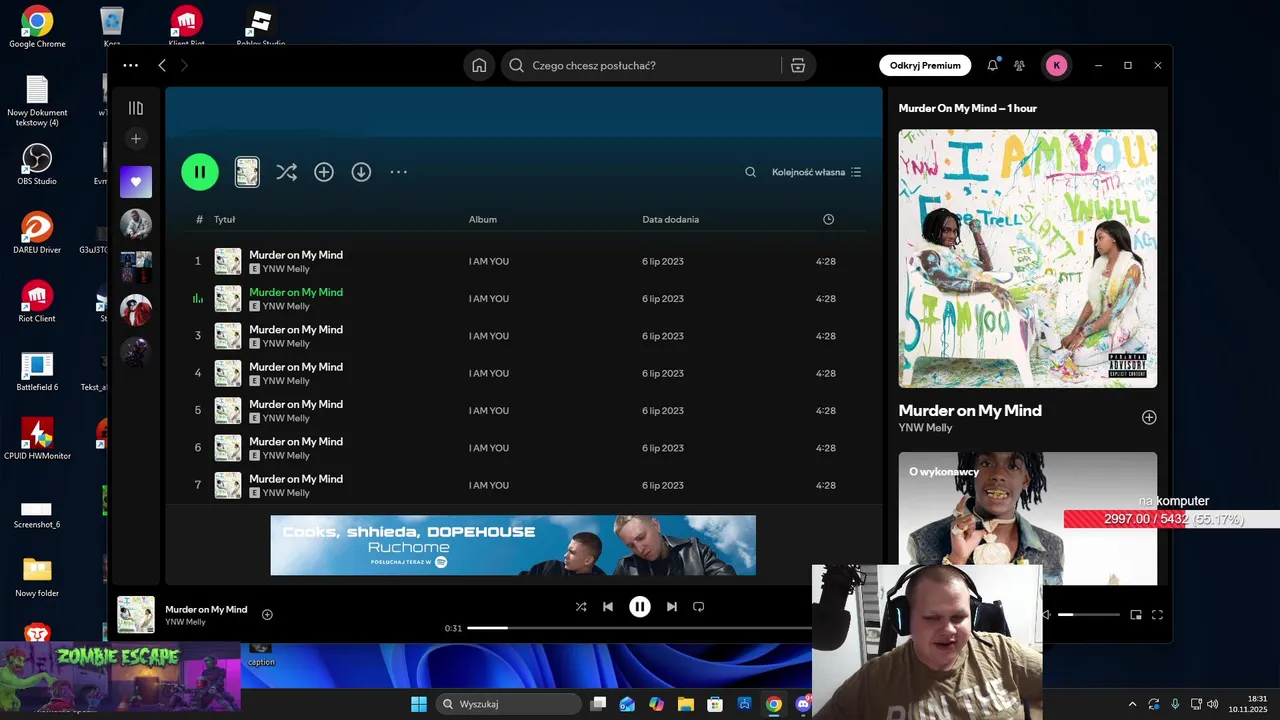
Task: Toggle shuffle in the bottom player bar
Action: 581,606
